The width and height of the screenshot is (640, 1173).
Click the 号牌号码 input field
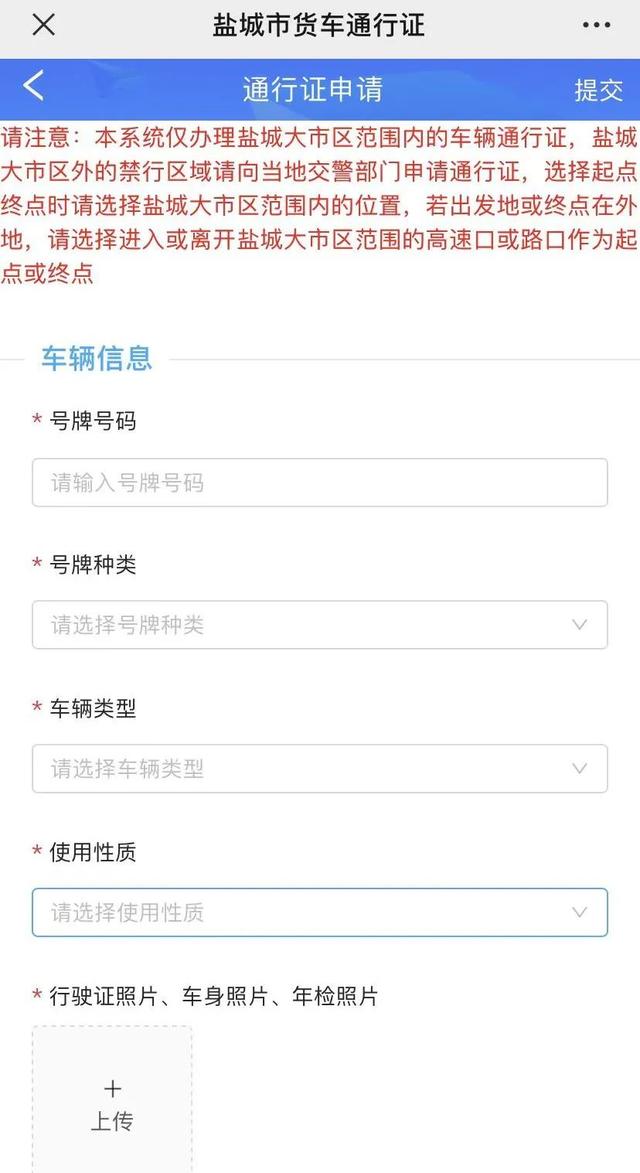[320, 482]
